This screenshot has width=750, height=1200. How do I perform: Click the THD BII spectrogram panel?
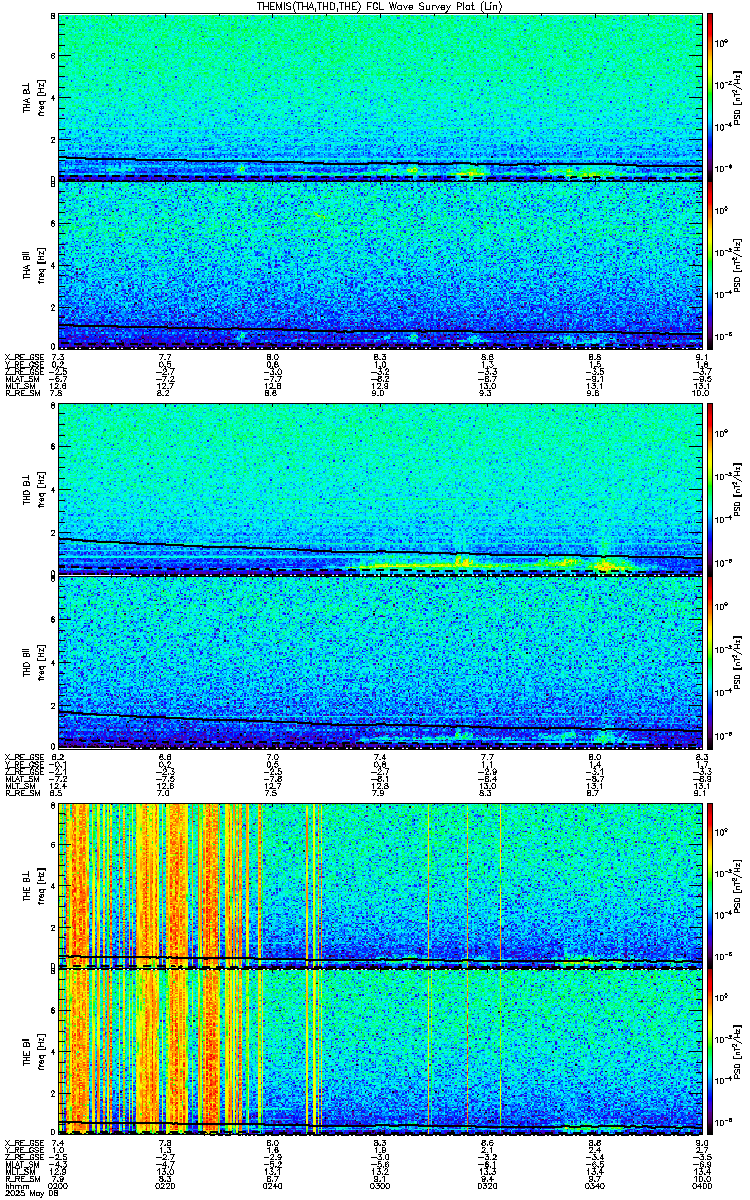point(380,662)
